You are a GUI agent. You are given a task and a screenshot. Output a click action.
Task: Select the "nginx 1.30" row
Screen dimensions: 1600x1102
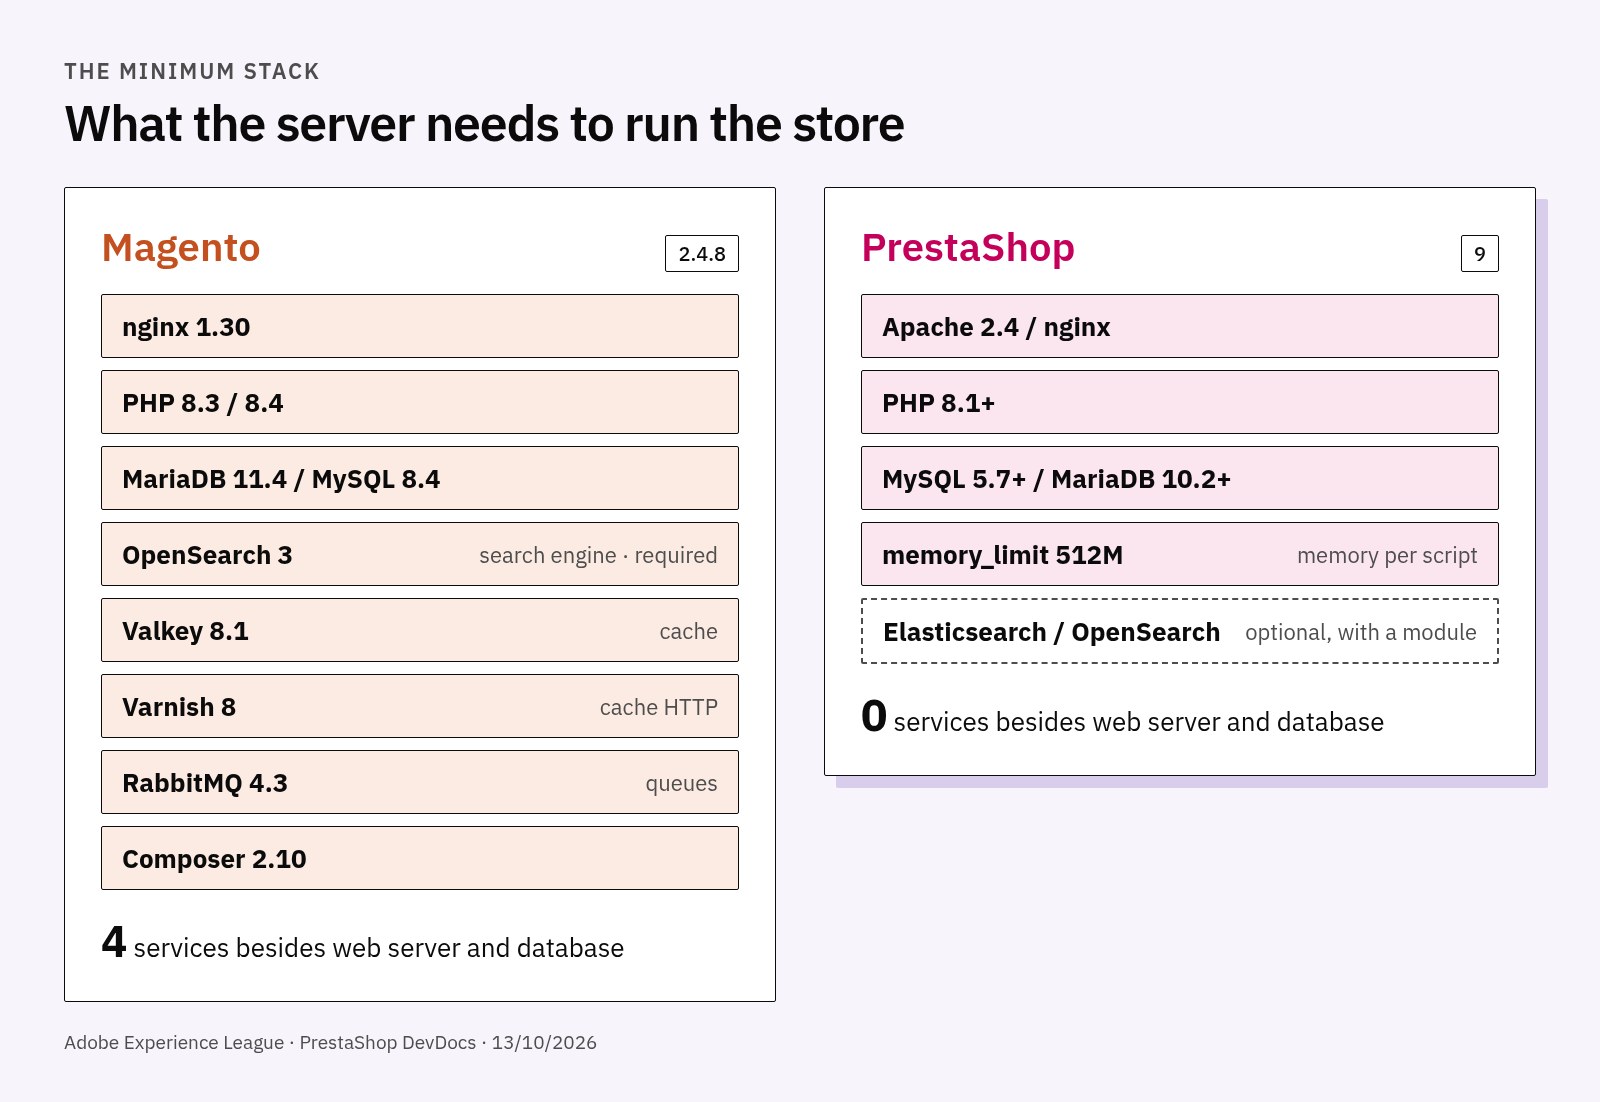click(420, 326)
